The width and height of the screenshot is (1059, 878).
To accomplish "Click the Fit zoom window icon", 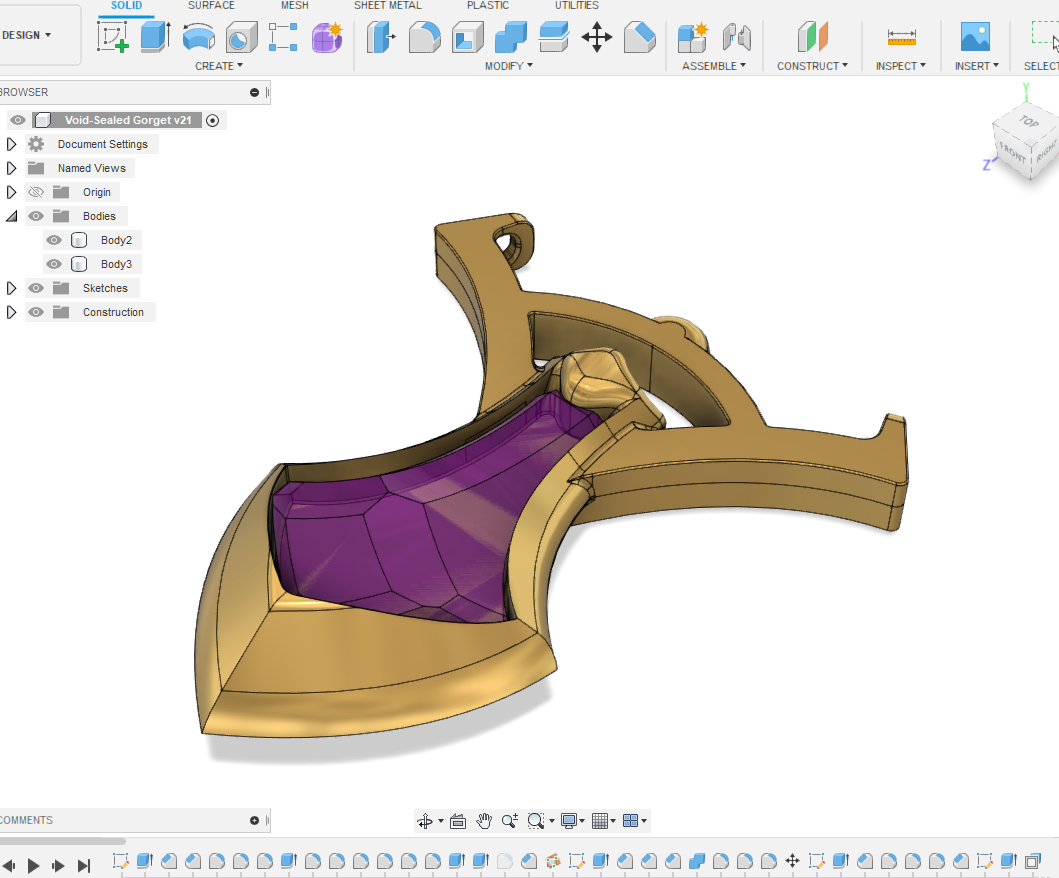I will [x=536, y=821].
